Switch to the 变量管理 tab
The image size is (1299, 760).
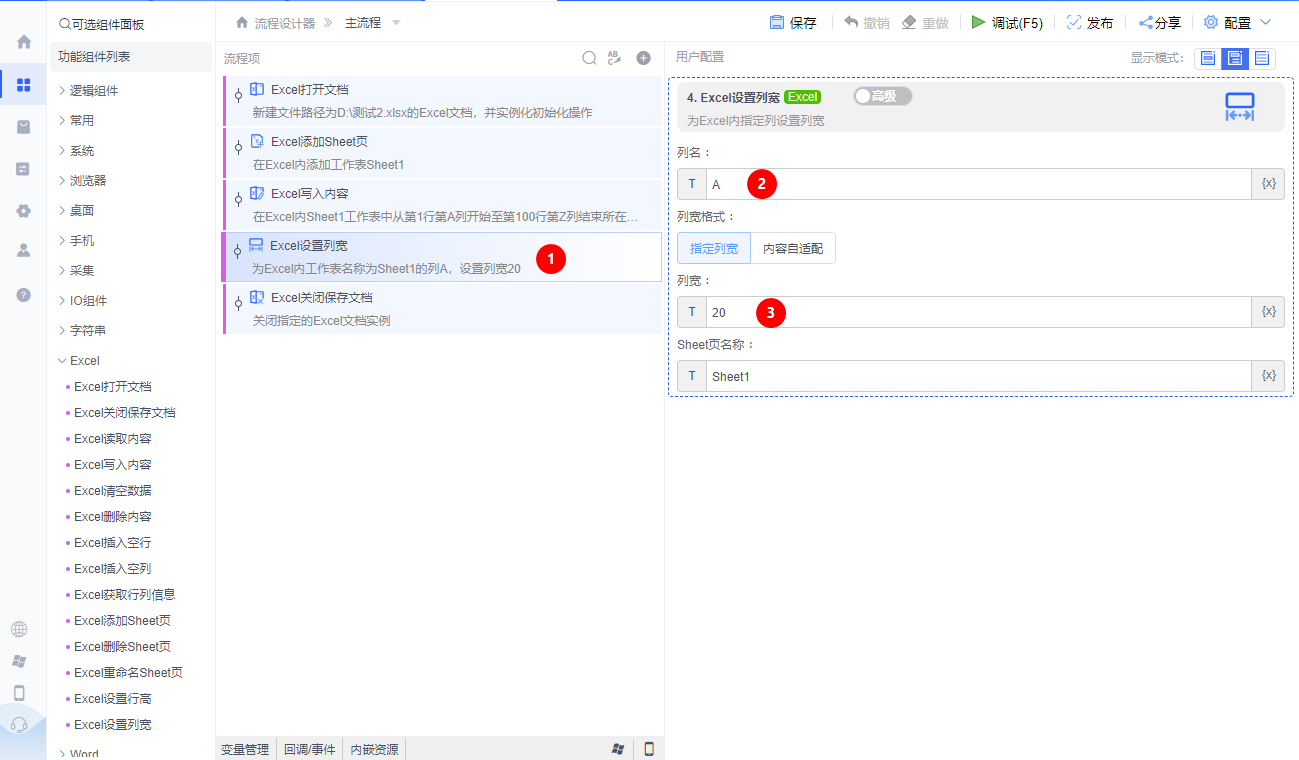tap(245, 749)
